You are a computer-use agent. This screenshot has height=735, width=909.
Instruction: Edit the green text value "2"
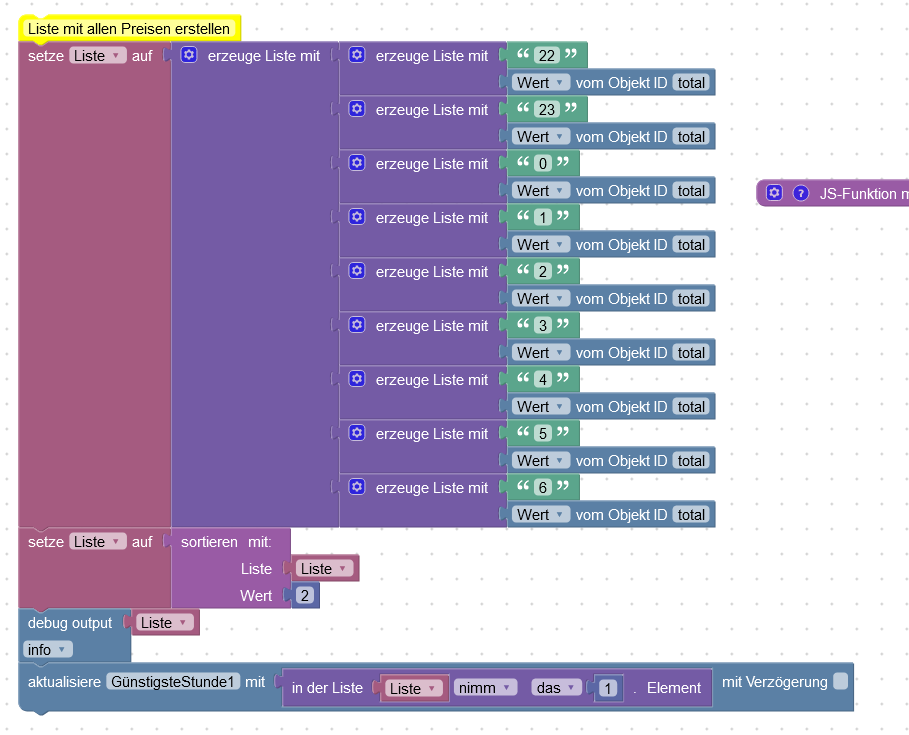(543, 271)
